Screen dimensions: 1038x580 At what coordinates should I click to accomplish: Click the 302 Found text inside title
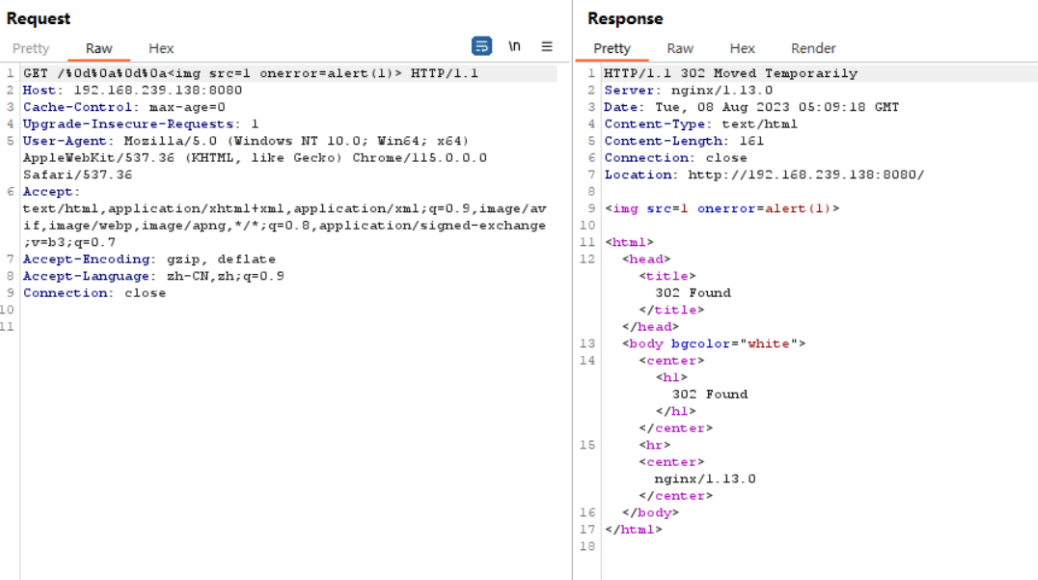tap(693, 293)
